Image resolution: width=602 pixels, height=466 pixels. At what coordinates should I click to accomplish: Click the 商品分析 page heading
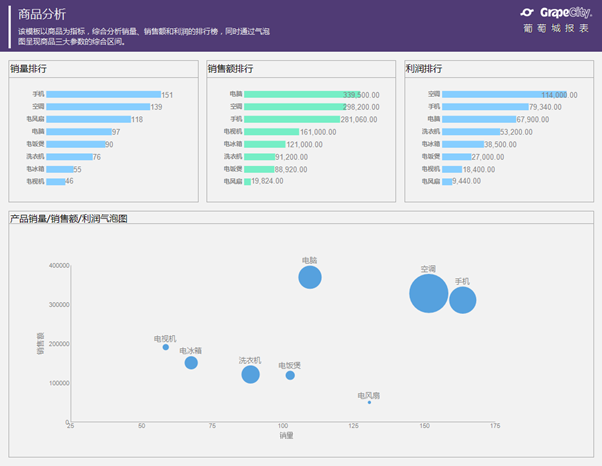pos(42,14)
